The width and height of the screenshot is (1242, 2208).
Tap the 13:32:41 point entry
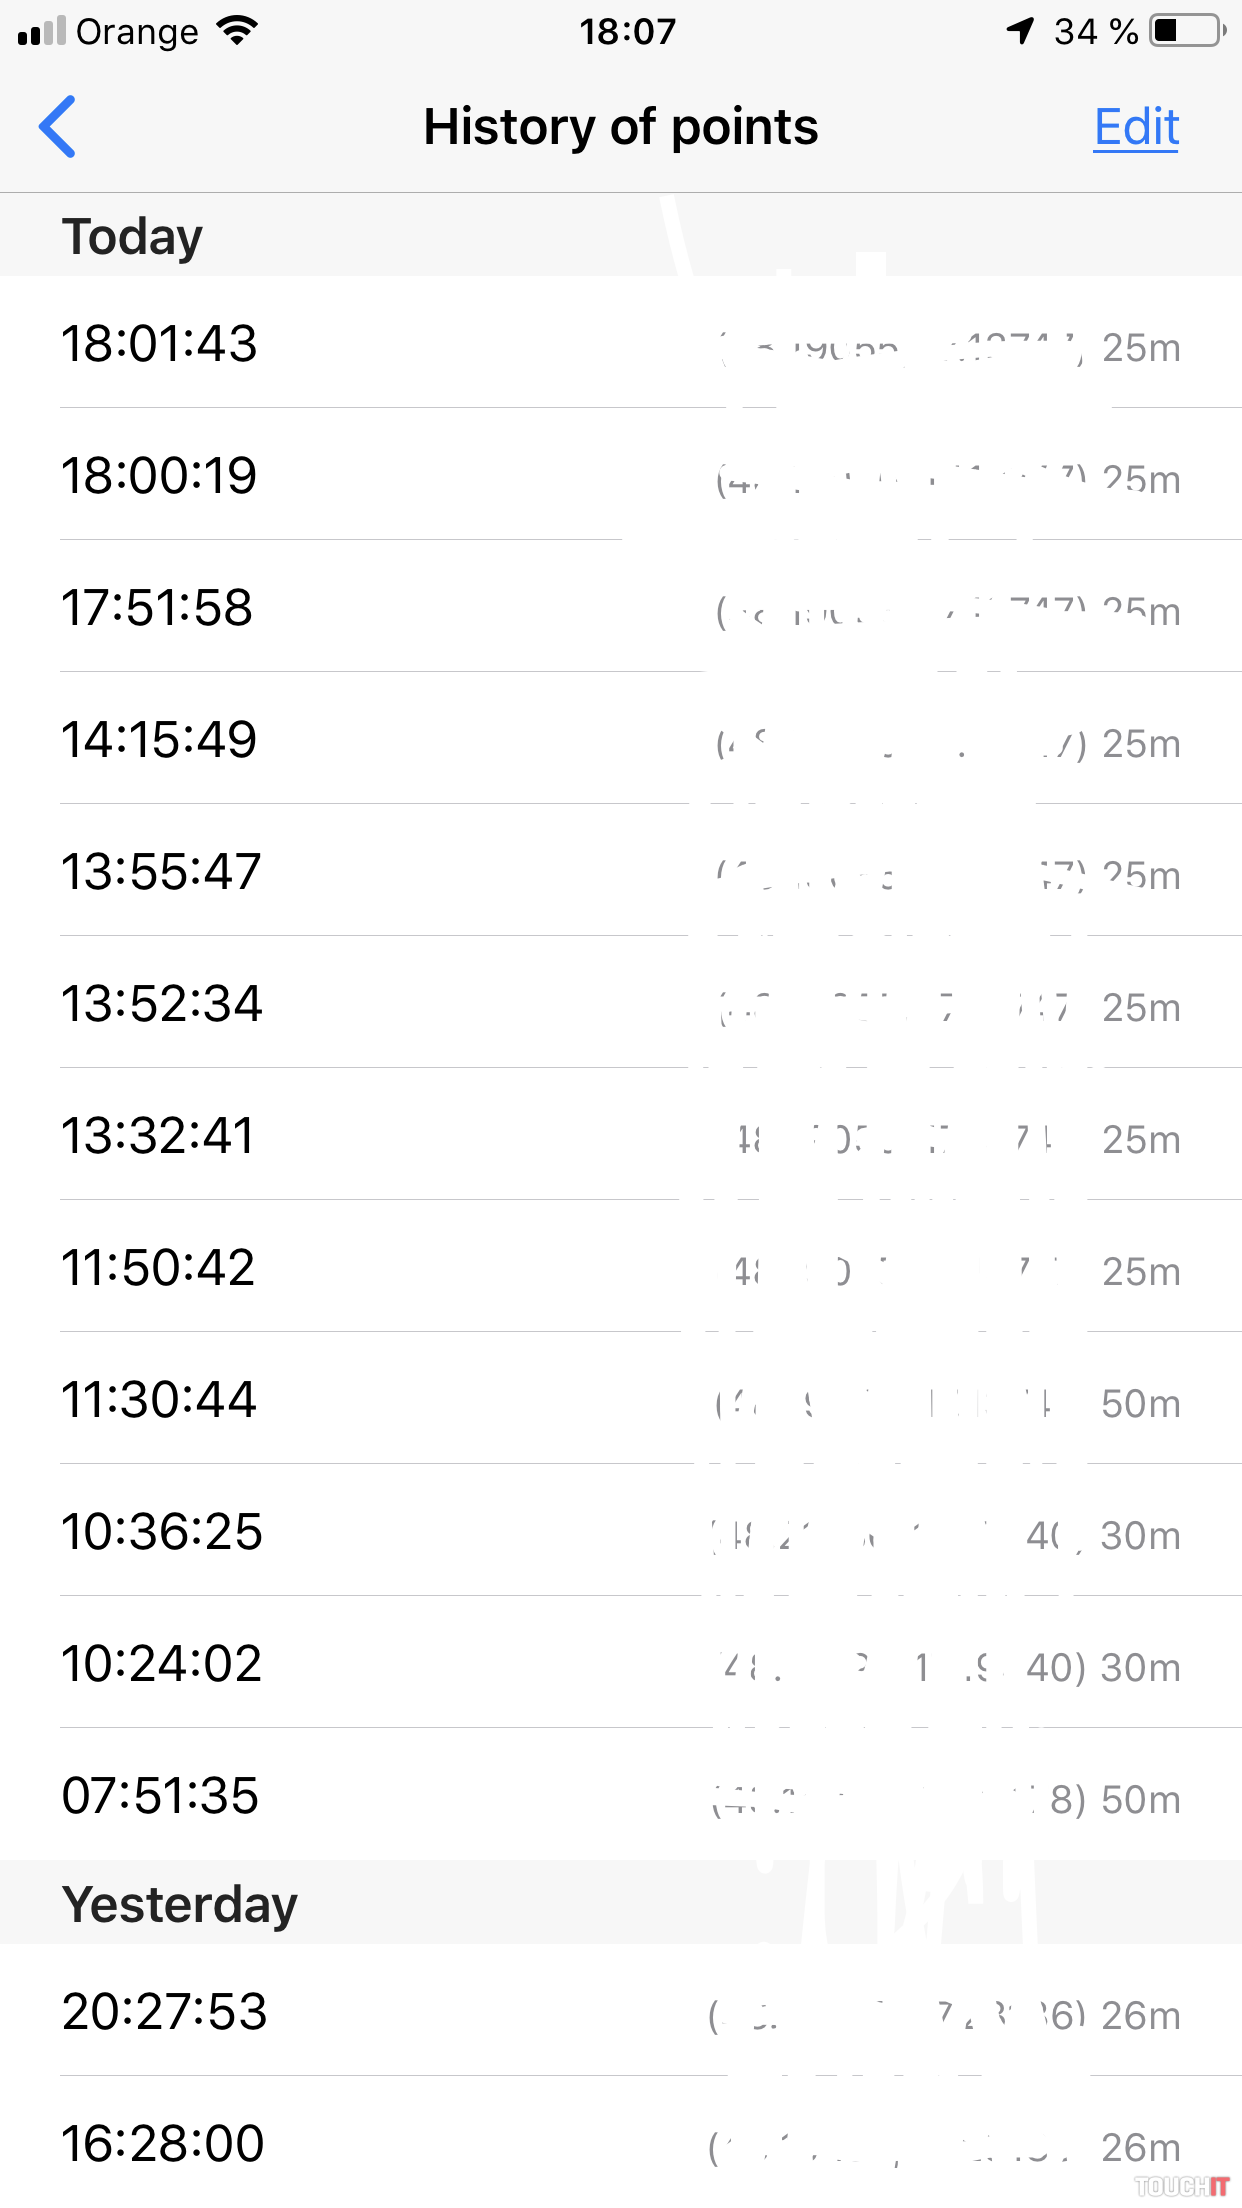click(620, 1135)
